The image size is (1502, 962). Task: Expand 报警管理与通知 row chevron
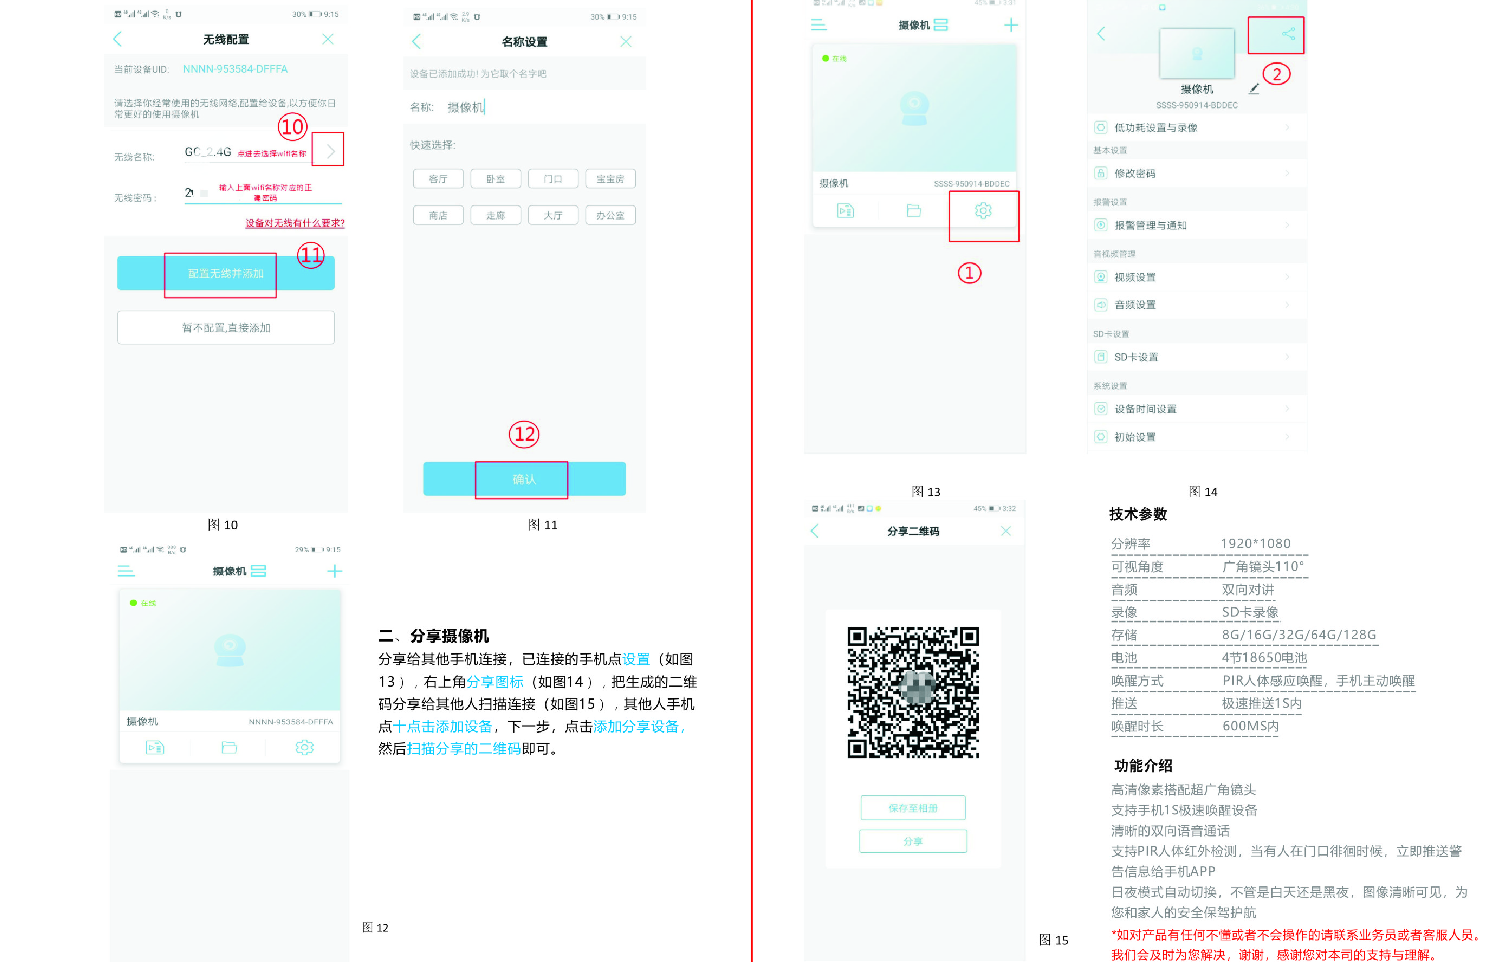[1288, 225]
